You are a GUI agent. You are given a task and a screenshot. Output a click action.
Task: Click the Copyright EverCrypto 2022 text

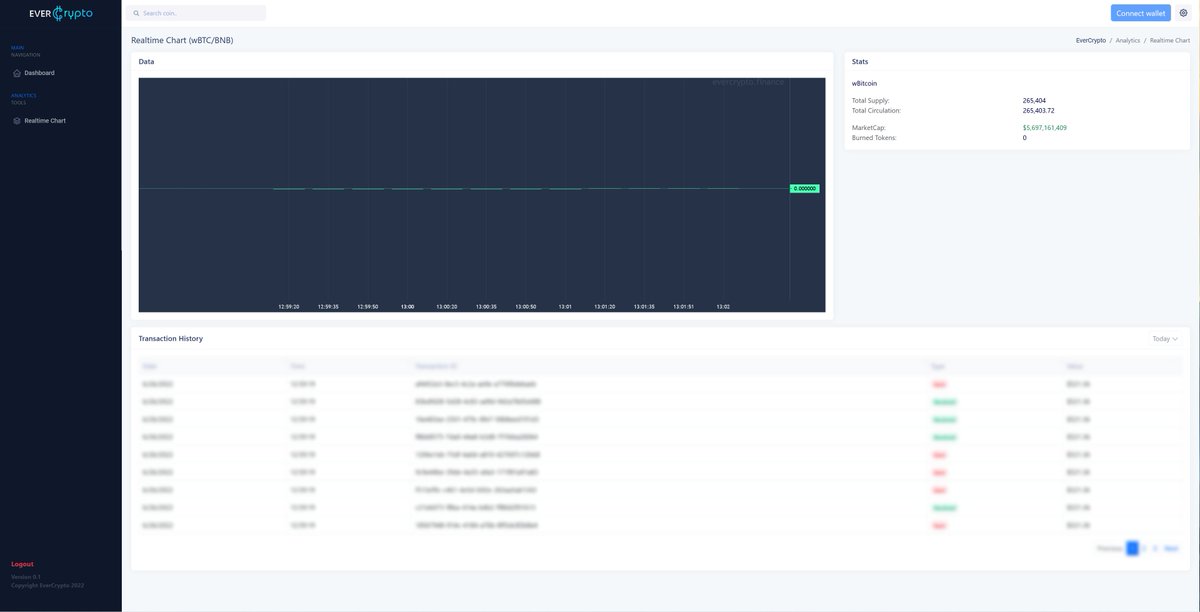tap(48, 585)
